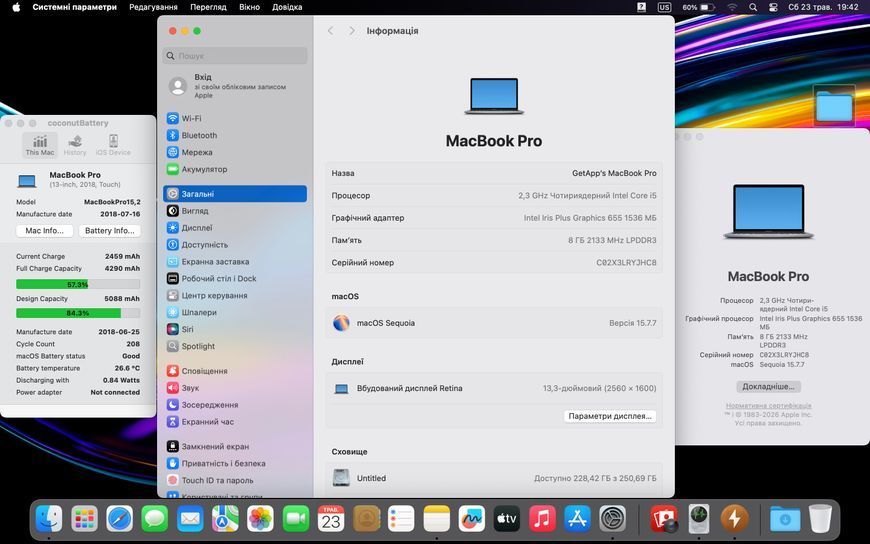
Task: Go back with the left chevron
Action: click(x=331, y=31)
